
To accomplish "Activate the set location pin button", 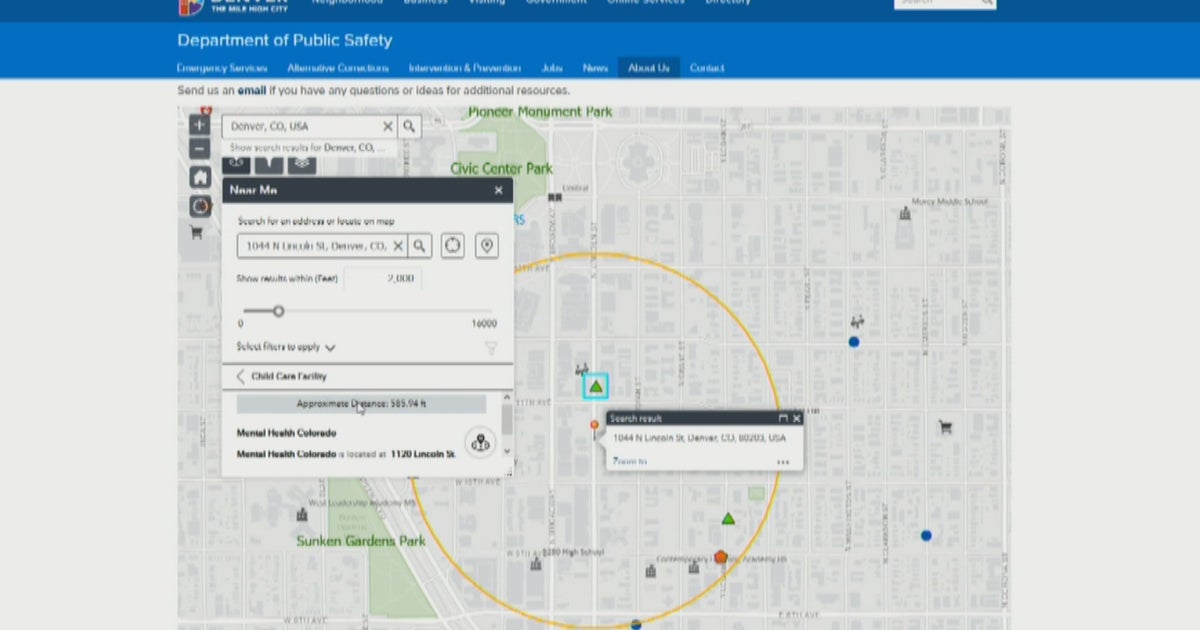I will click(x=486, y=246).
